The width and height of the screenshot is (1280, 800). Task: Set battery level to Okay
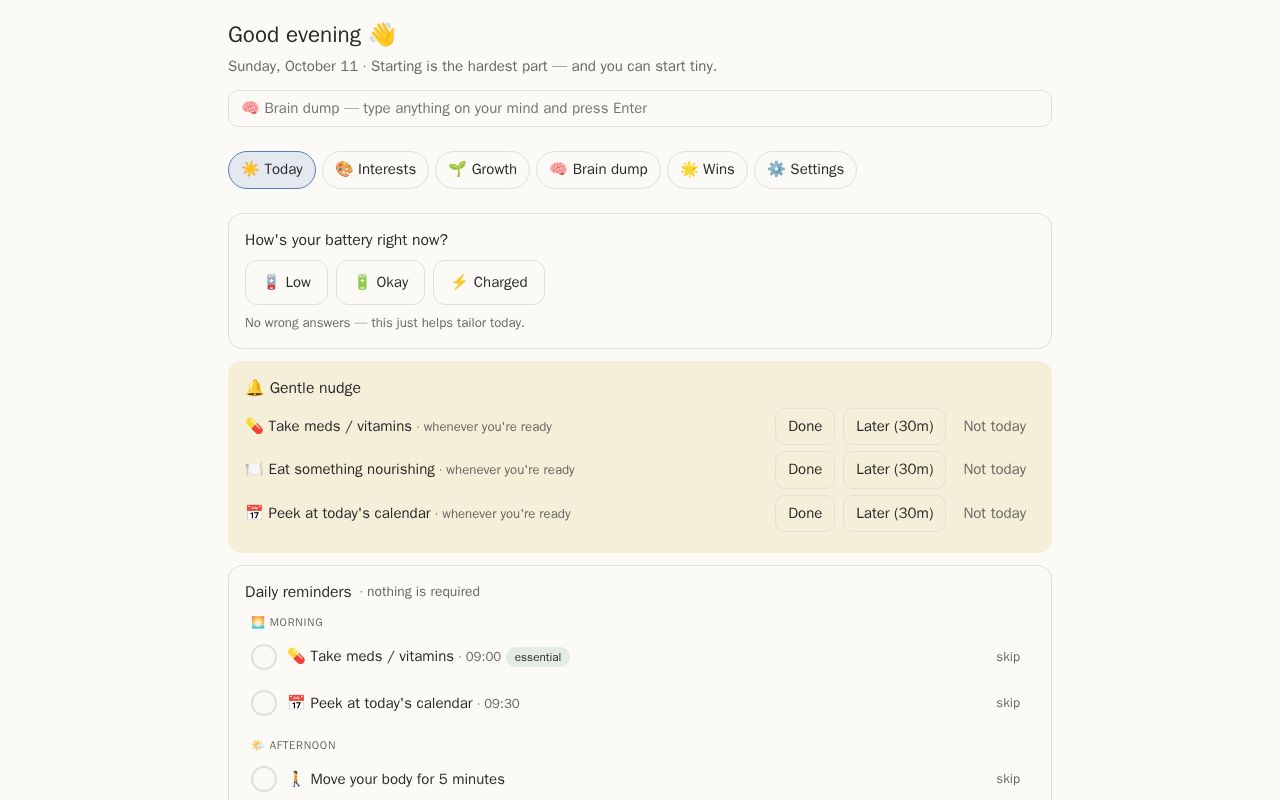[380, 282]
